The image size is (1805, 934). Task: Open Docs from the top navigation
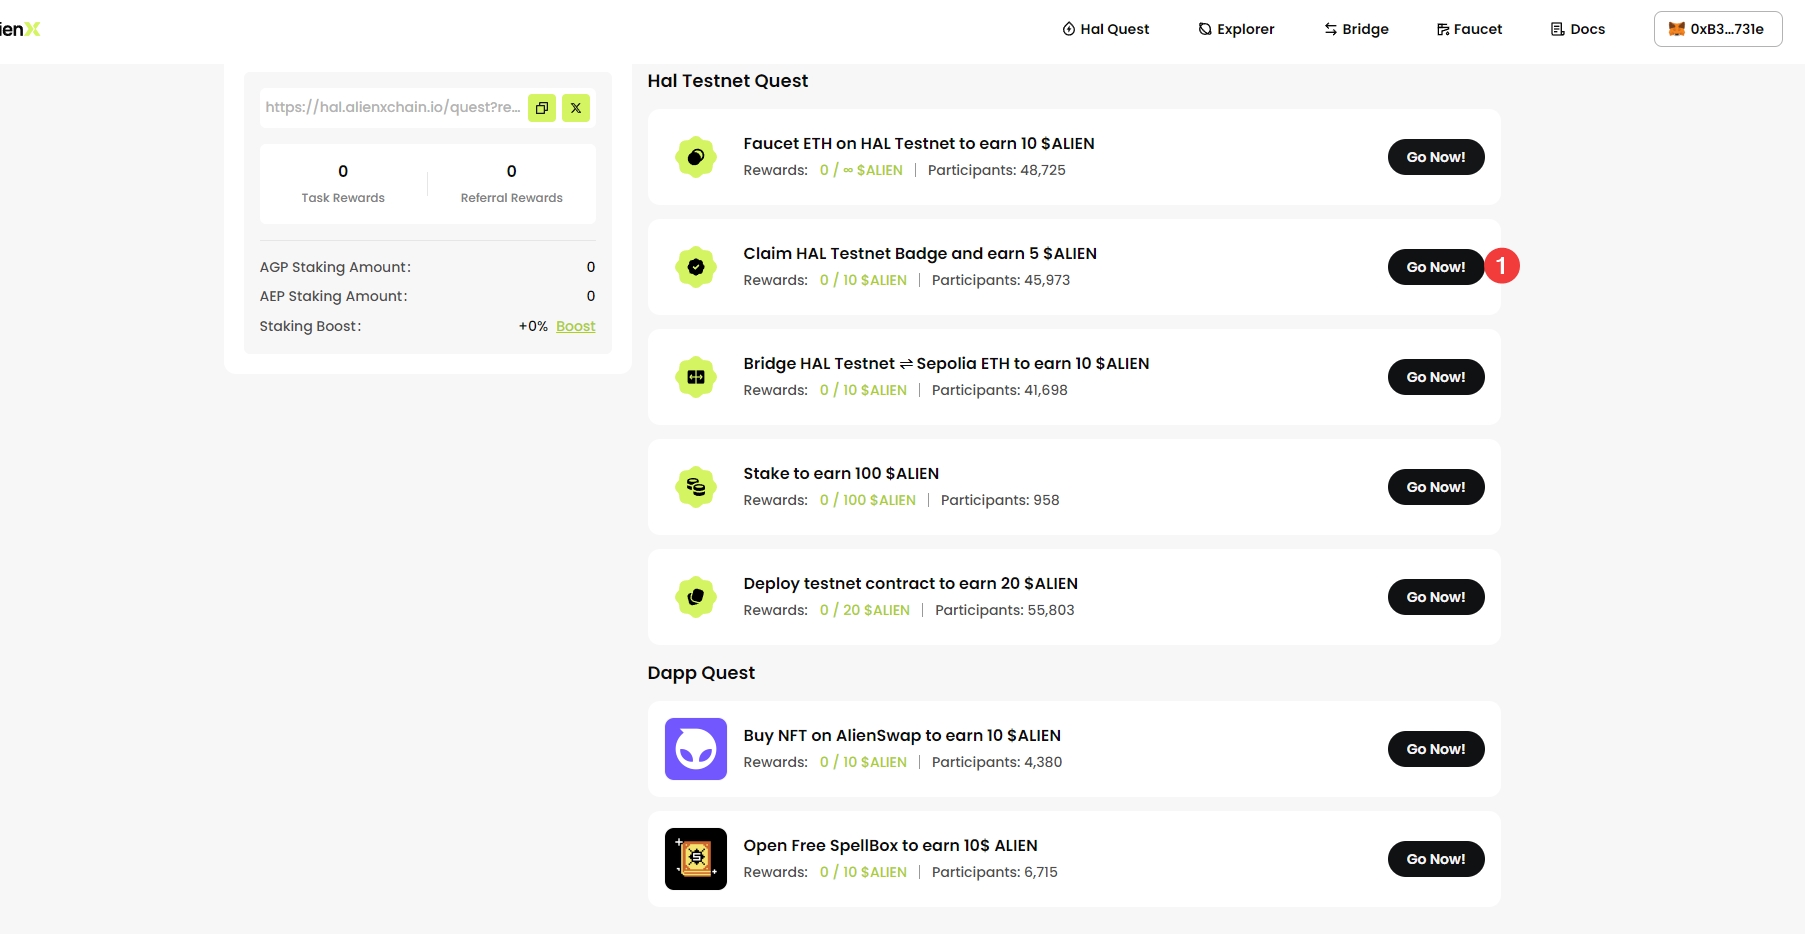pos(1578,29)
